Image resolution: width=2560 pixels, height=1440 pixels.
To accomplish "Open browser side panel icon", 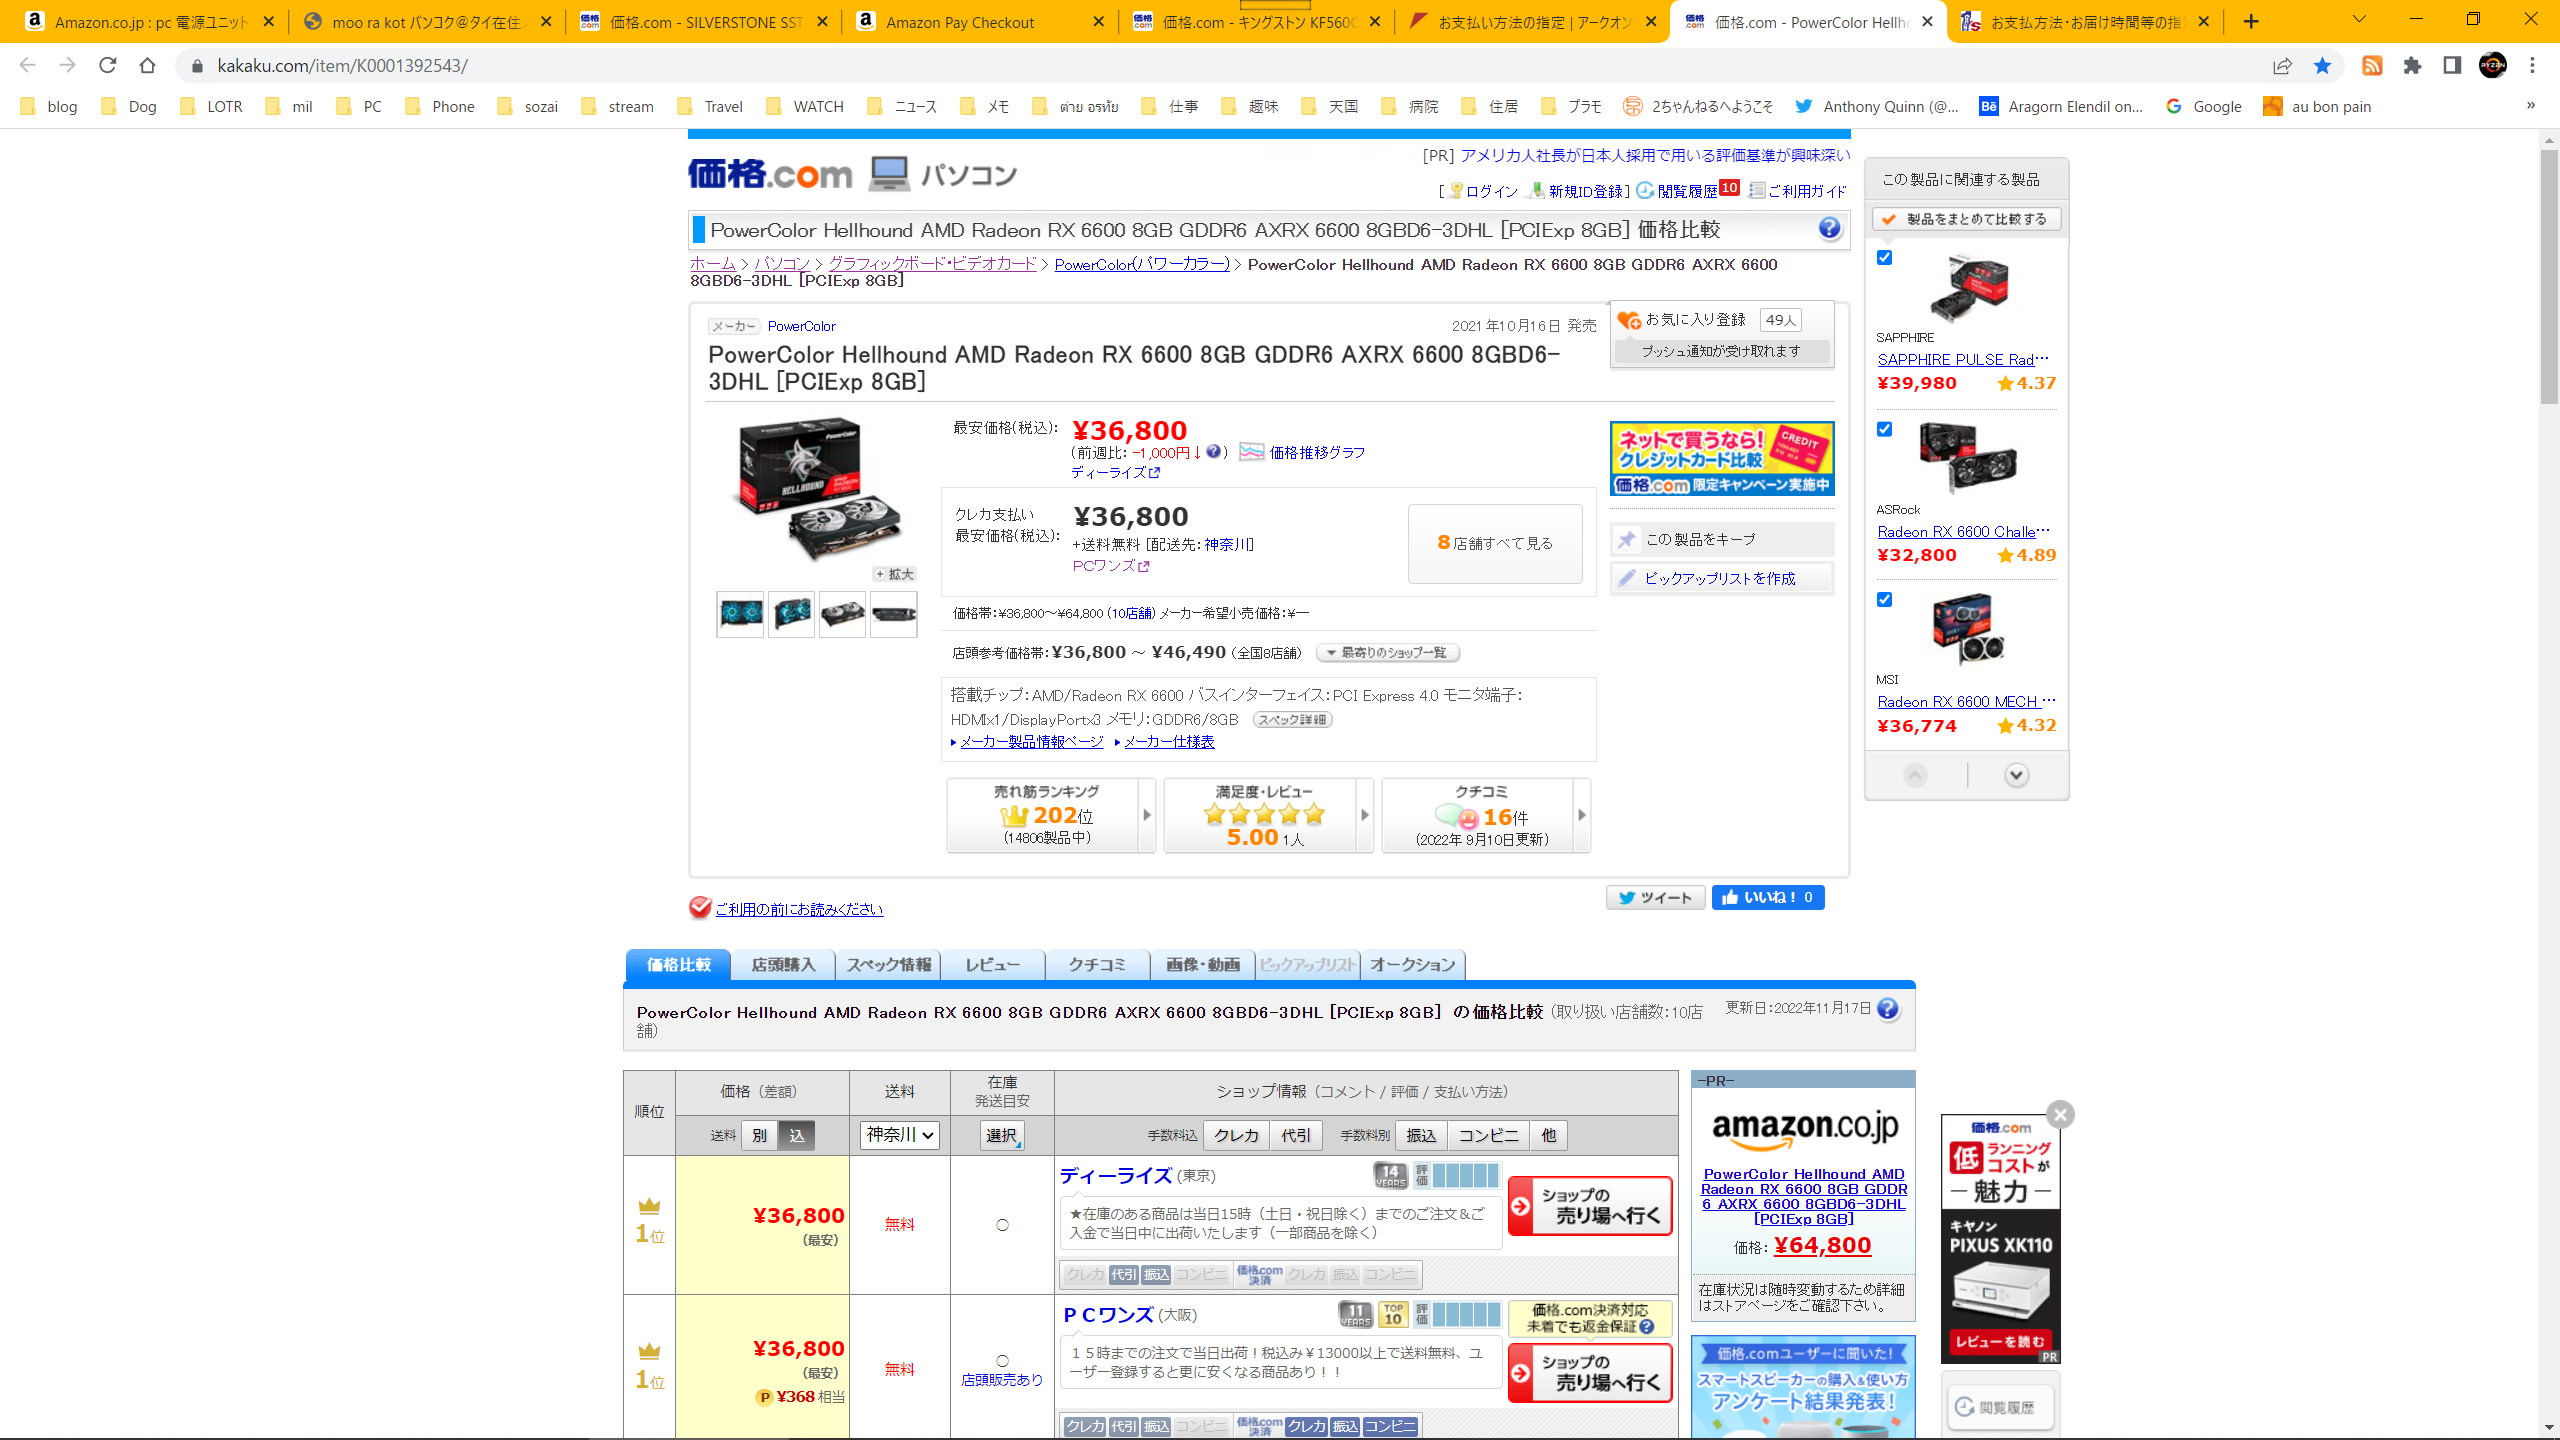I will pyautogui.click(x=2452, y=65).
